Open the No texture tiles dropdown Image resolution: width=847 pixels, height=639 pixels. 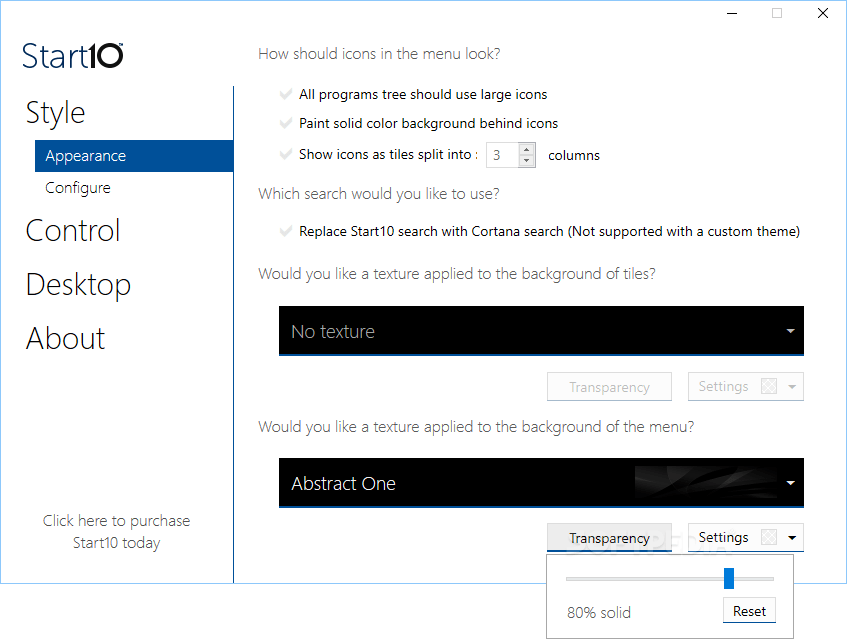541,331
